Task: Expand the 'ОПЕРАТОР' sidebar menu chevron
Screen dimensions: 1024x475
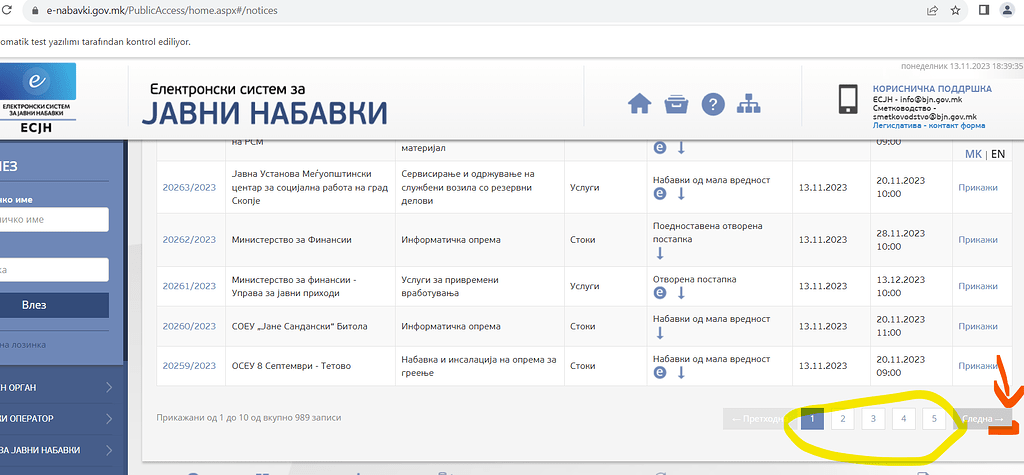Action: [x=108, y=419]
